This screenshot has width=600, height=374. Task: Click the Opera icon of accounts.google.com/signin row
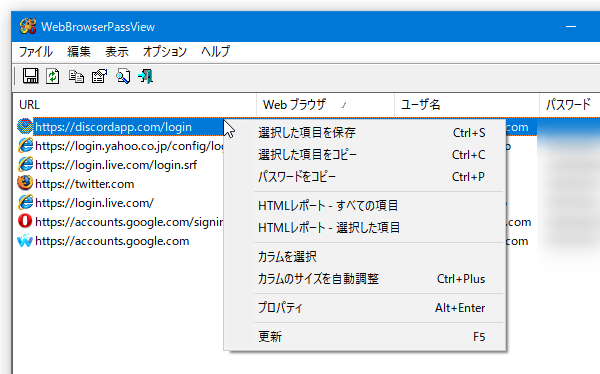tap(25, 221)
